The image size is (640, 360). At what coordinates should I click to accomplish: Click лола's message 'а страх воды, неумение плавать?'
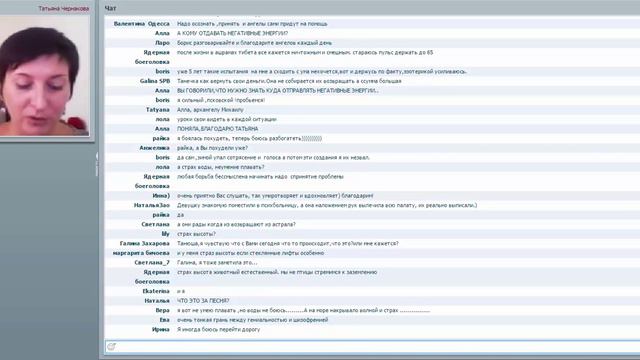[220, 167]
